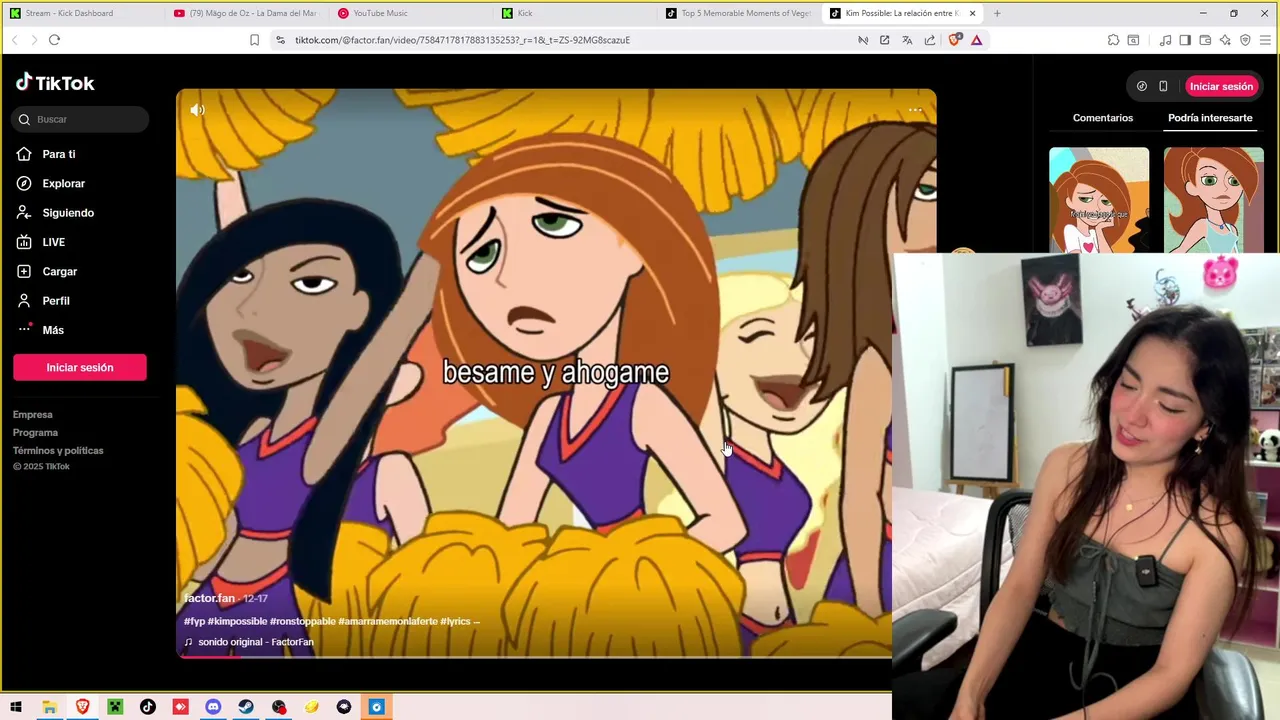Close the Kim Possible TikTok tab

[972, 13]
